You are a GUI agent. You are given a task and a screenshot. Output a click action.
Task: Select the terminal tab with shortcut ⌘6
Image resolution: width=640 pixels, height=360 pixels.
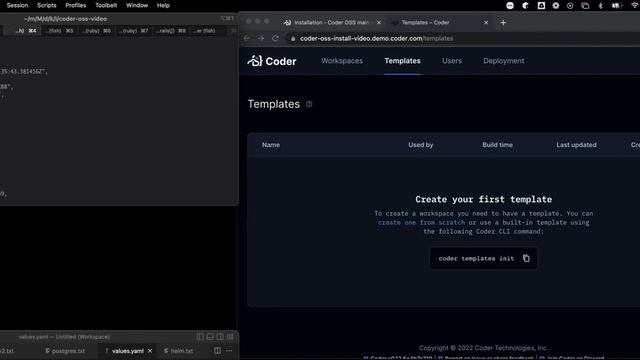(x=96, y=31)
